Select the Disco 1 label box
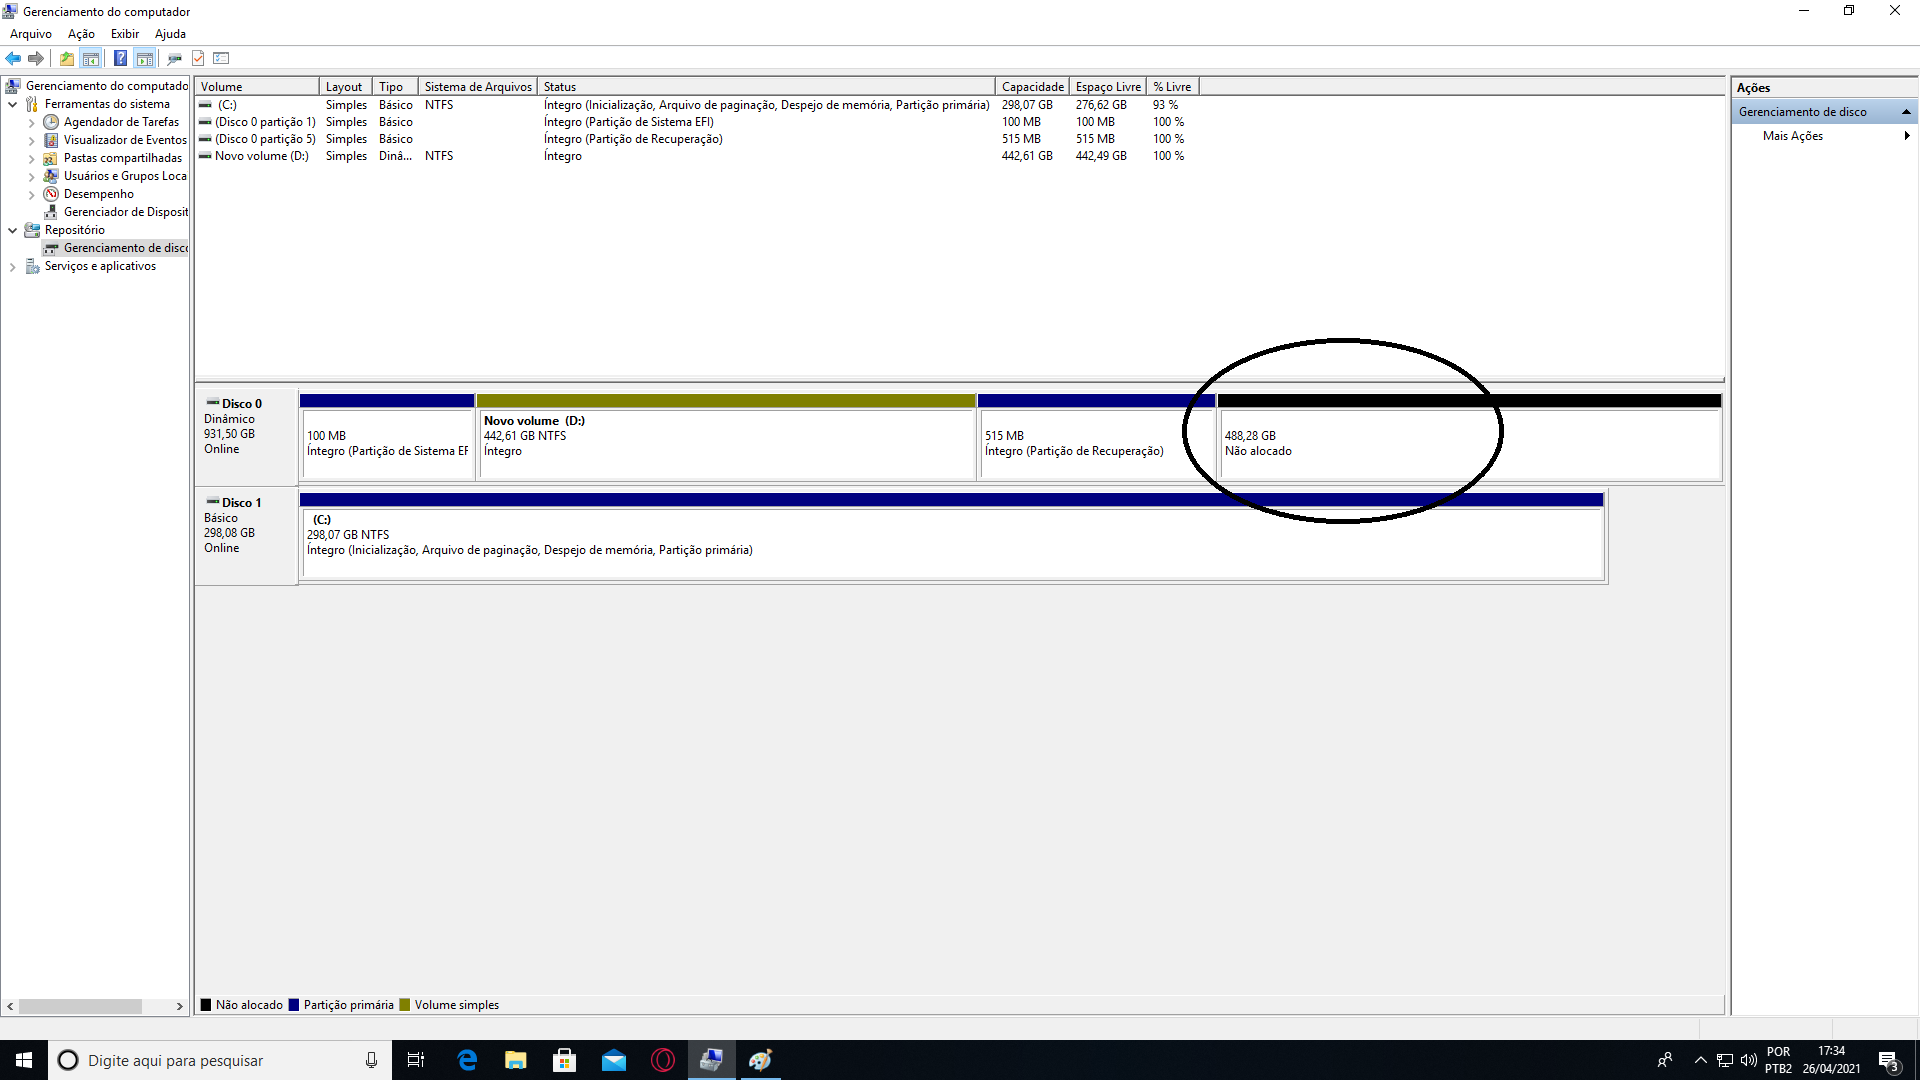This screenshot has height=1080, width=1920. (x=246, y=535)
